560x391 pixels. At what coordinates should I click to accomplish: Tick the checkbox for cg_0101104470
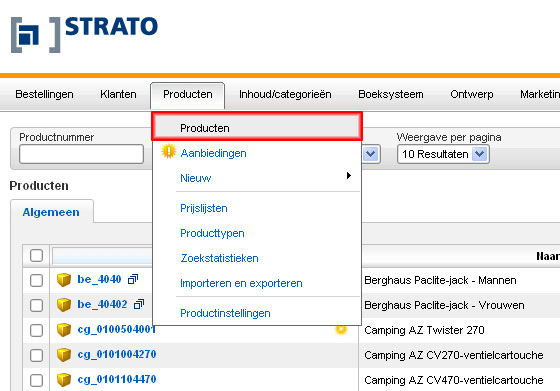pyautogui.click(x=36, y=380)
